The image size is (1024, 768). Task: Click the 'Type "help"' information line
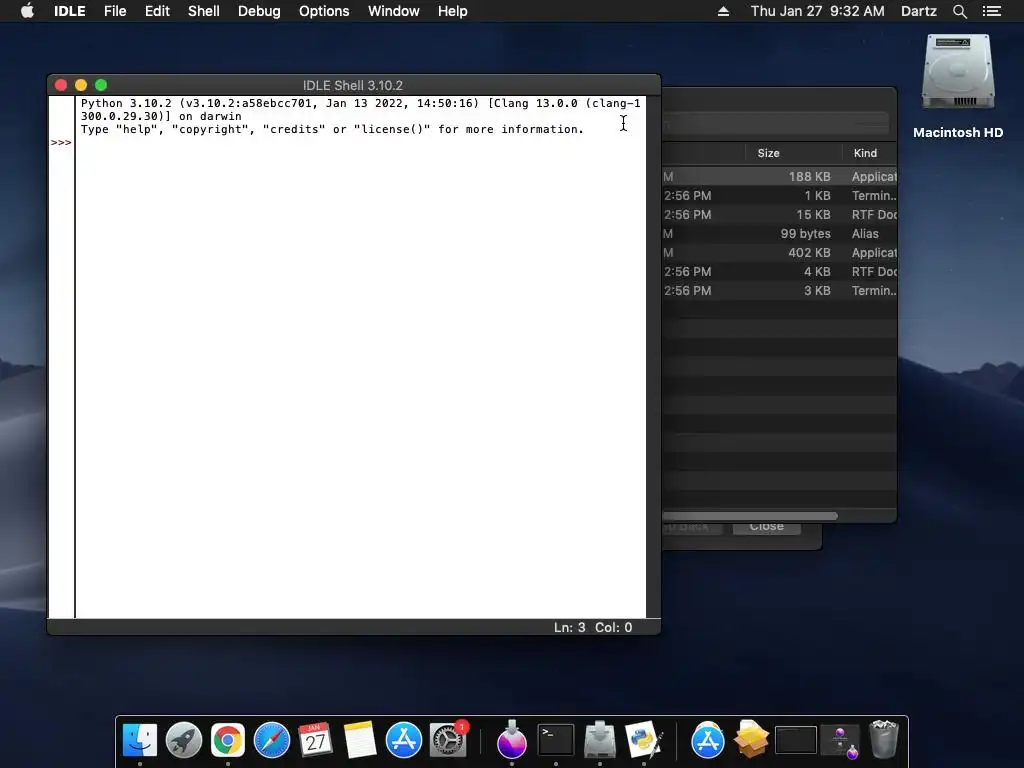point(332,129)
